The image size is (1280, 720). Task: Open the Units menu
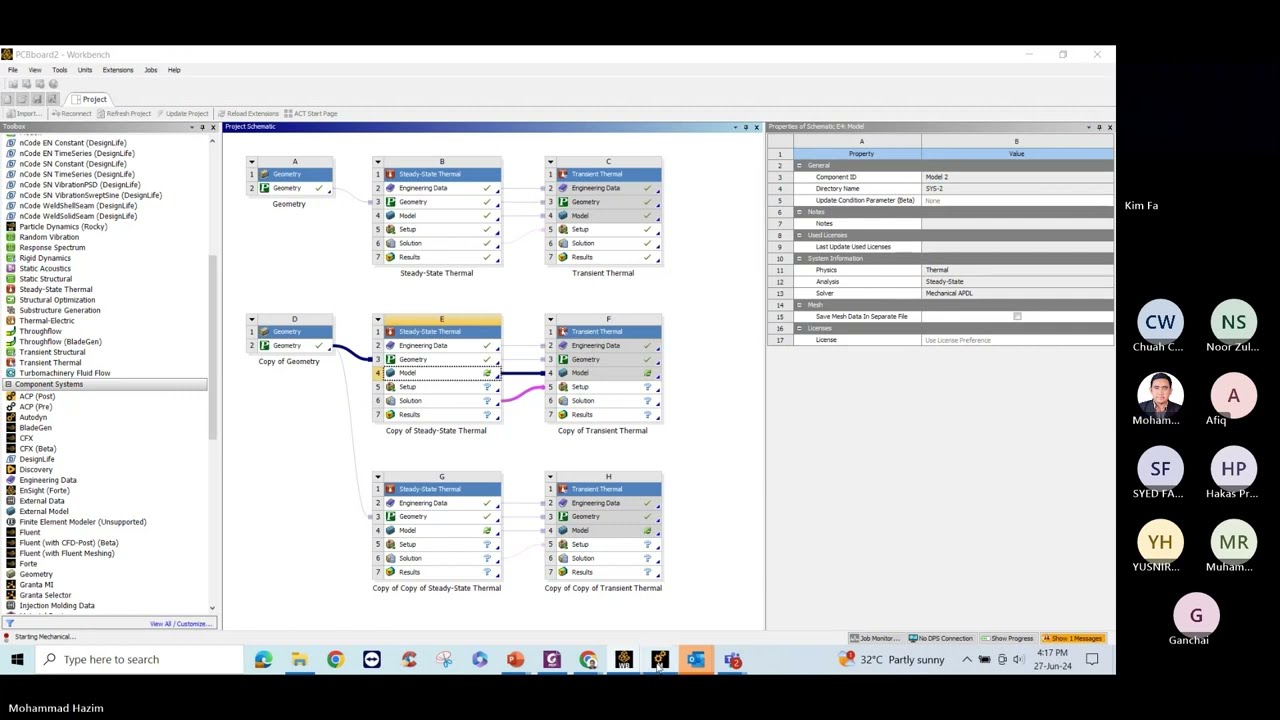85,70
